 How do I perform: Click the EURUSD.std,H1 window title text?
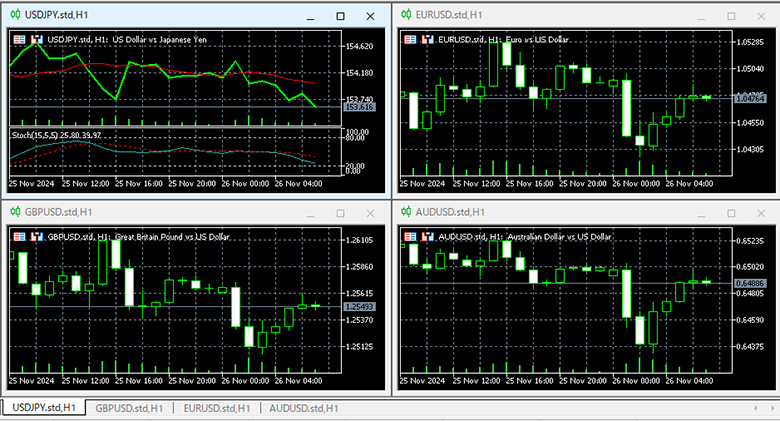(449, 15)
